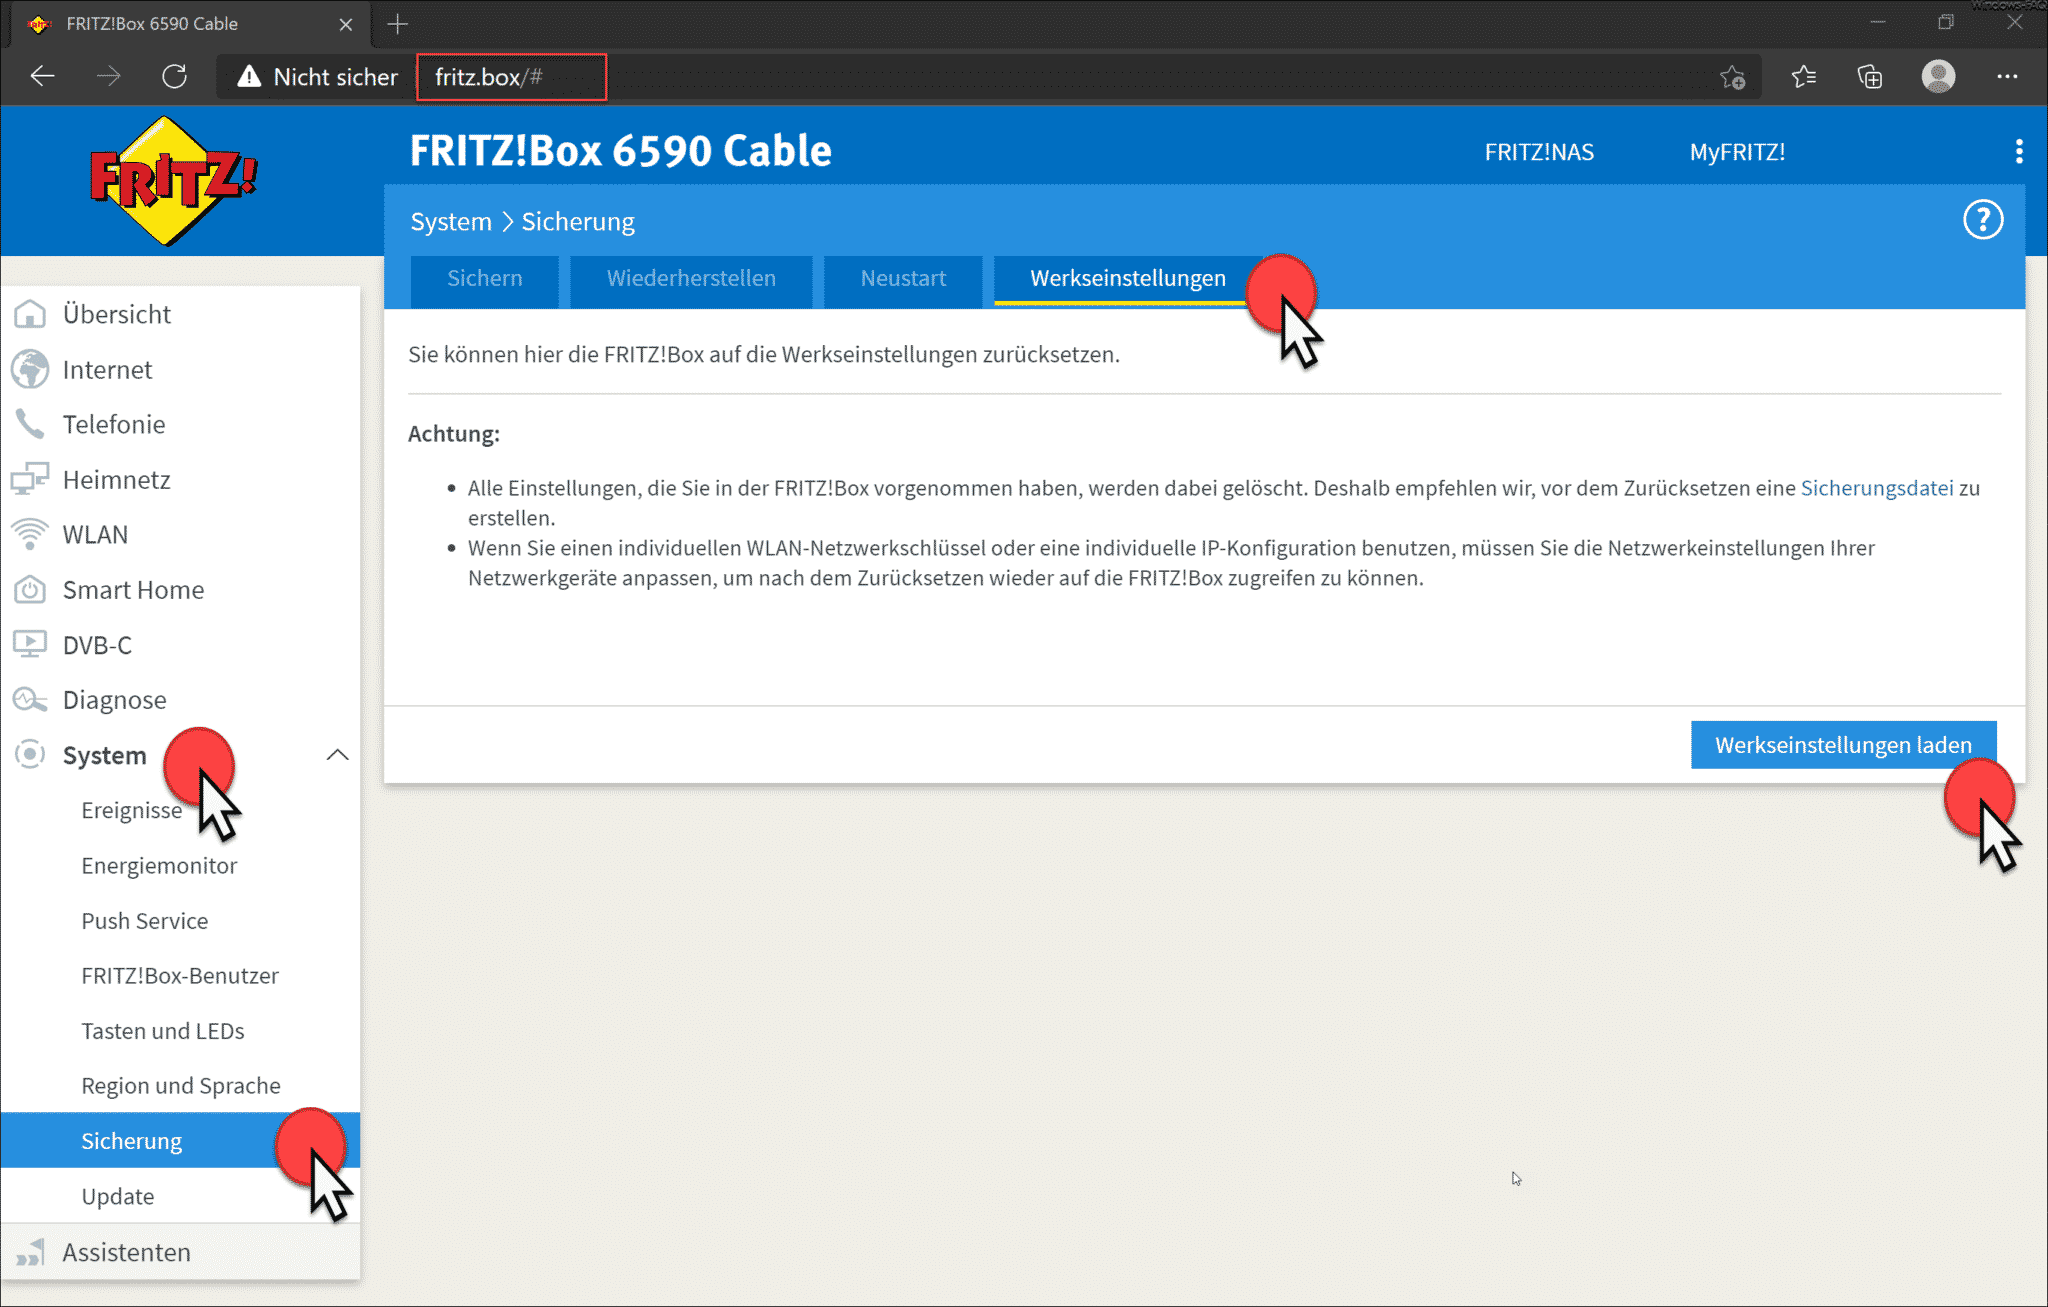
Task: Click the Achtung: heading text
Action: tap(453, 434)
